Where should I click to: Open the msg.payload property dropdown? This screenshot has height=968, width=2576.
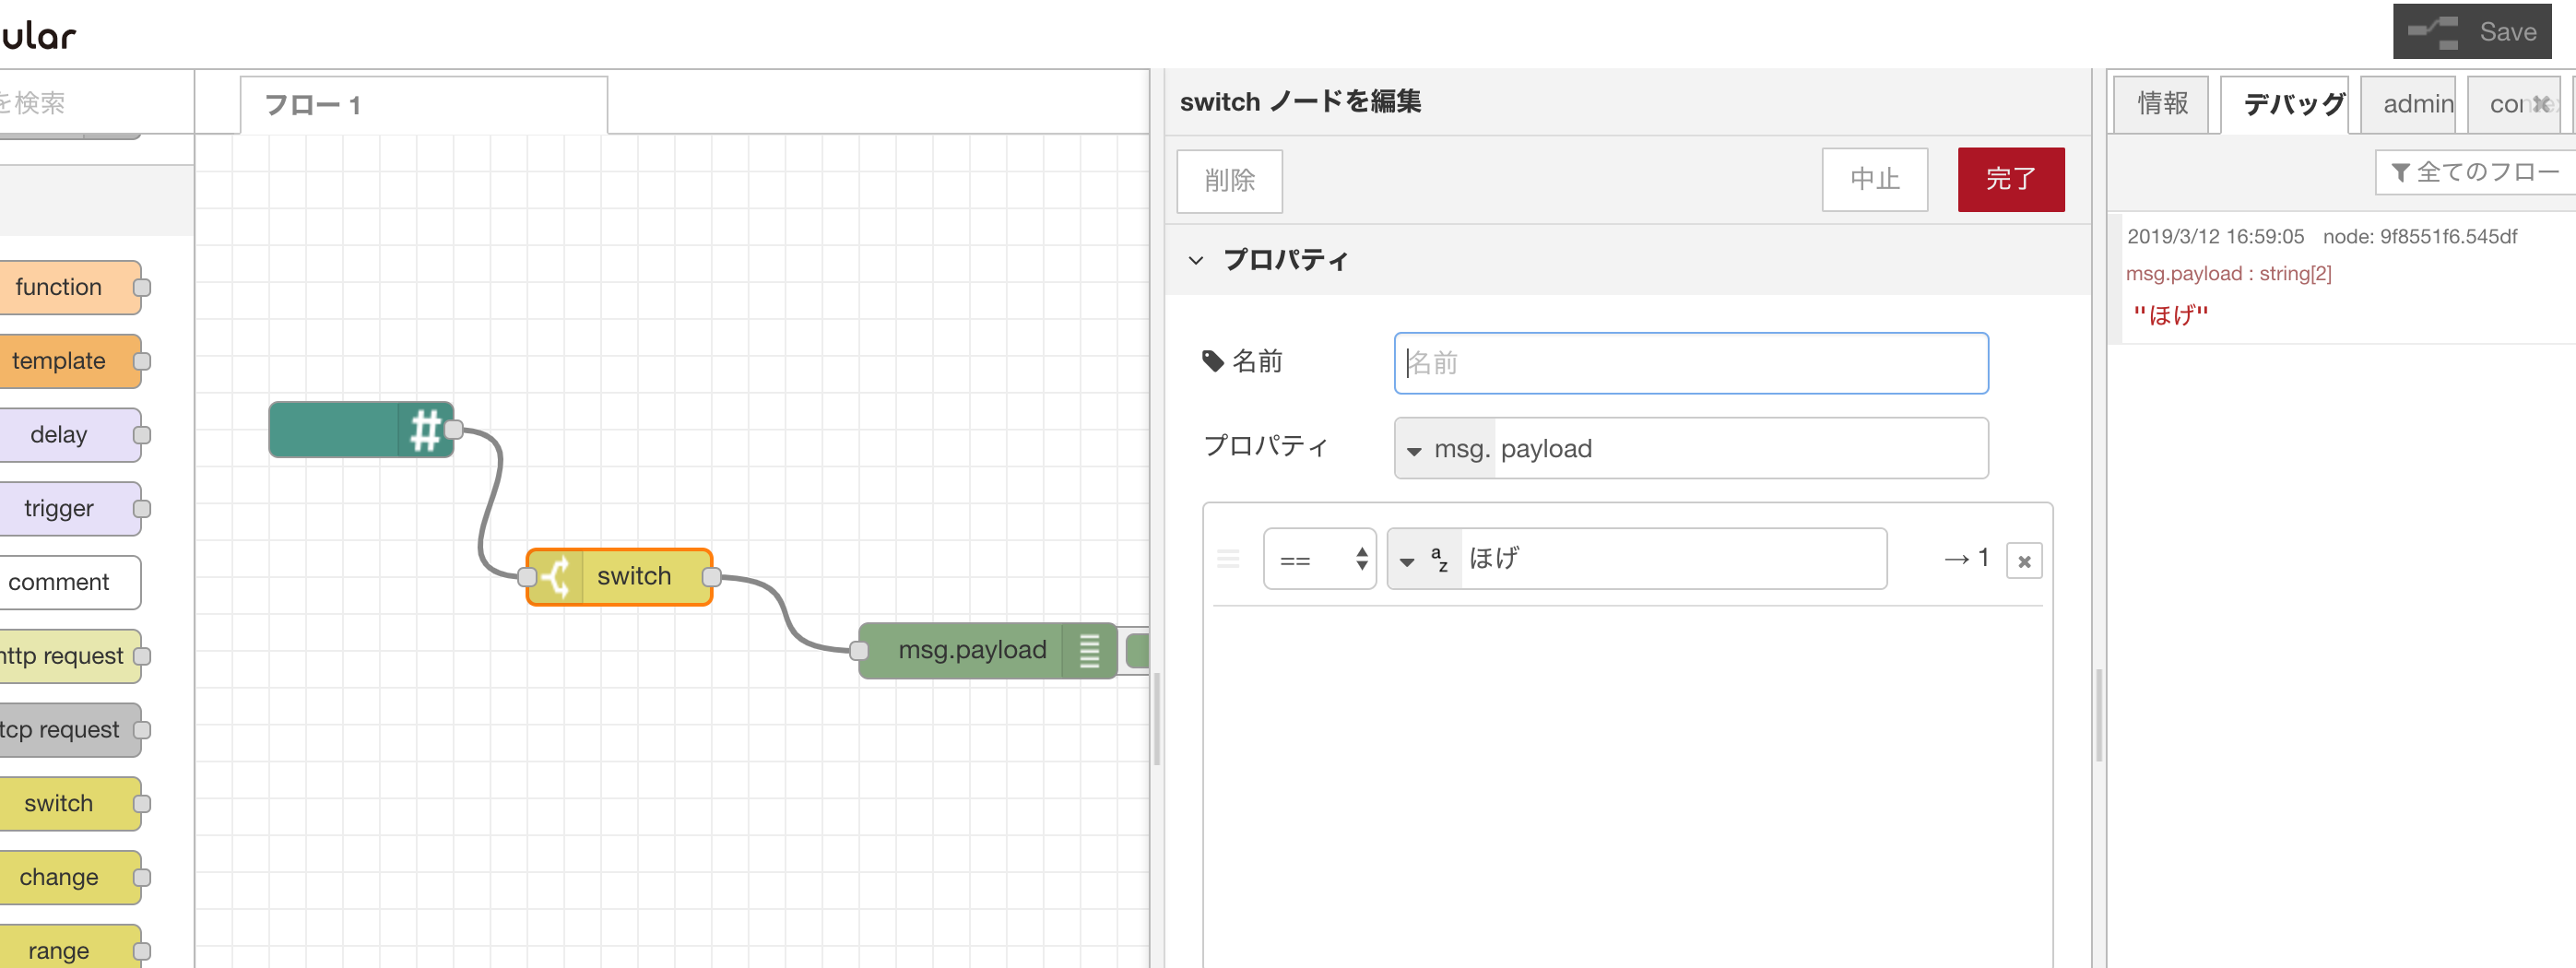point(1443,449)
